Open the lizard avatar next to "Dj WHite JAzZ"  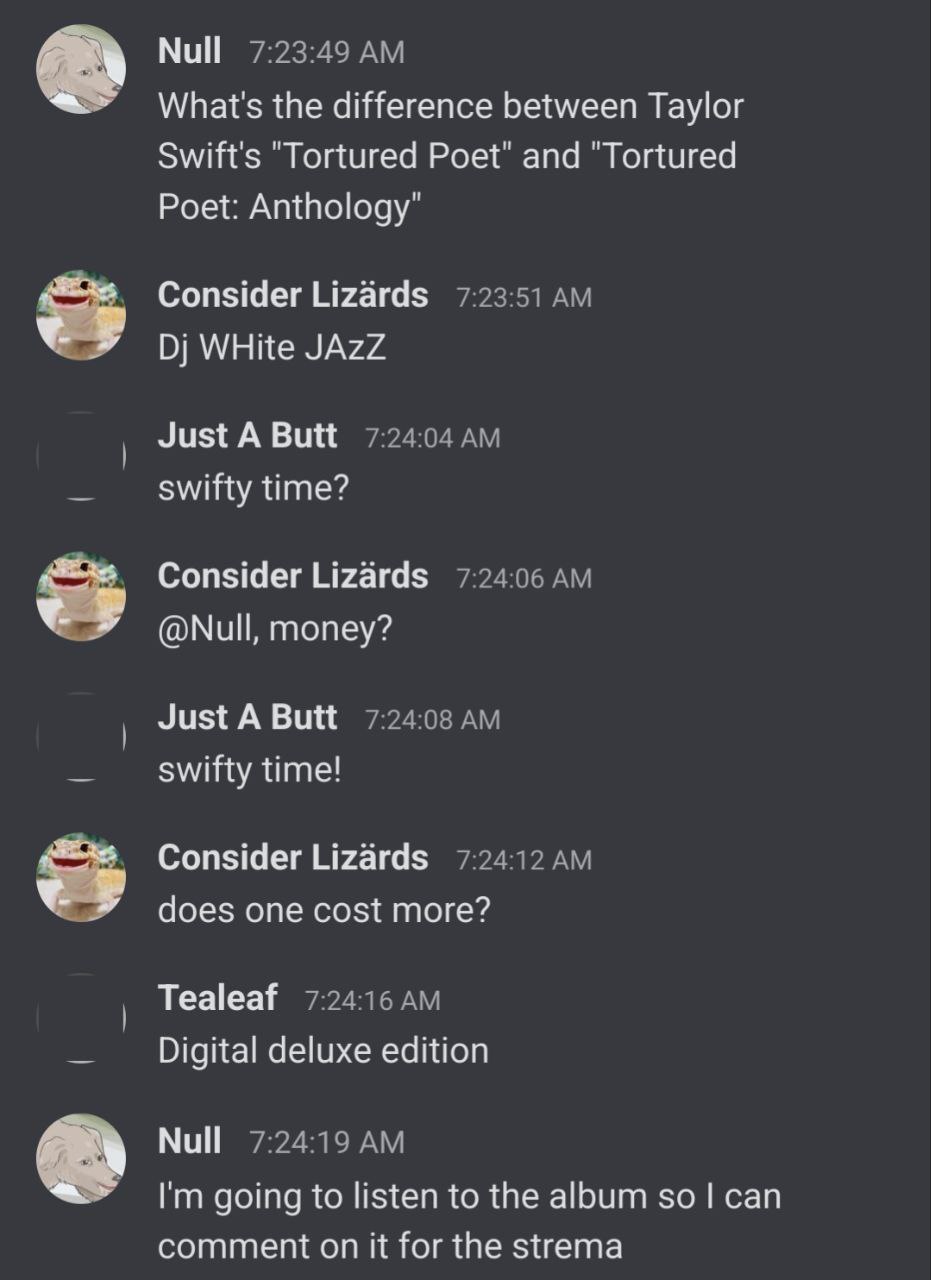81,314
